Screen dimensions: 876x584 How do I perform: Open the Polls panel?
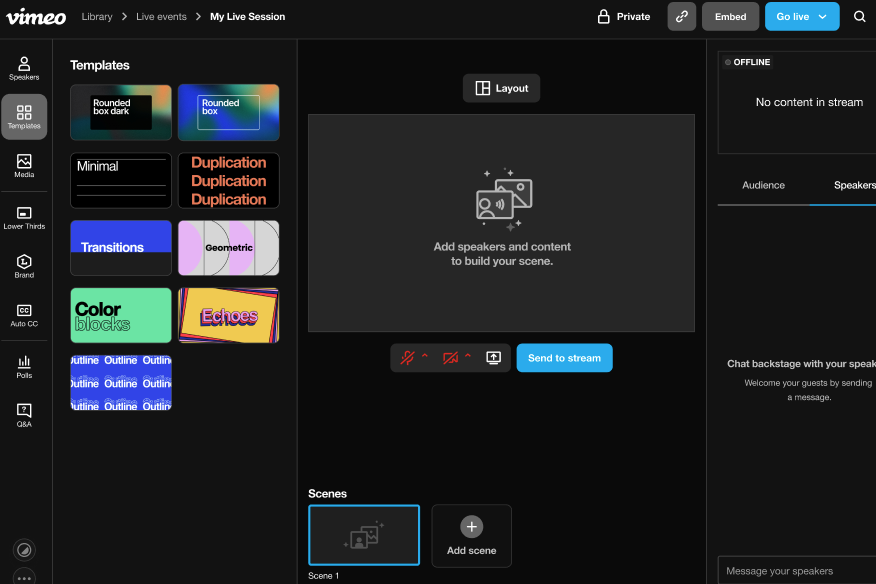coord(24,363)
